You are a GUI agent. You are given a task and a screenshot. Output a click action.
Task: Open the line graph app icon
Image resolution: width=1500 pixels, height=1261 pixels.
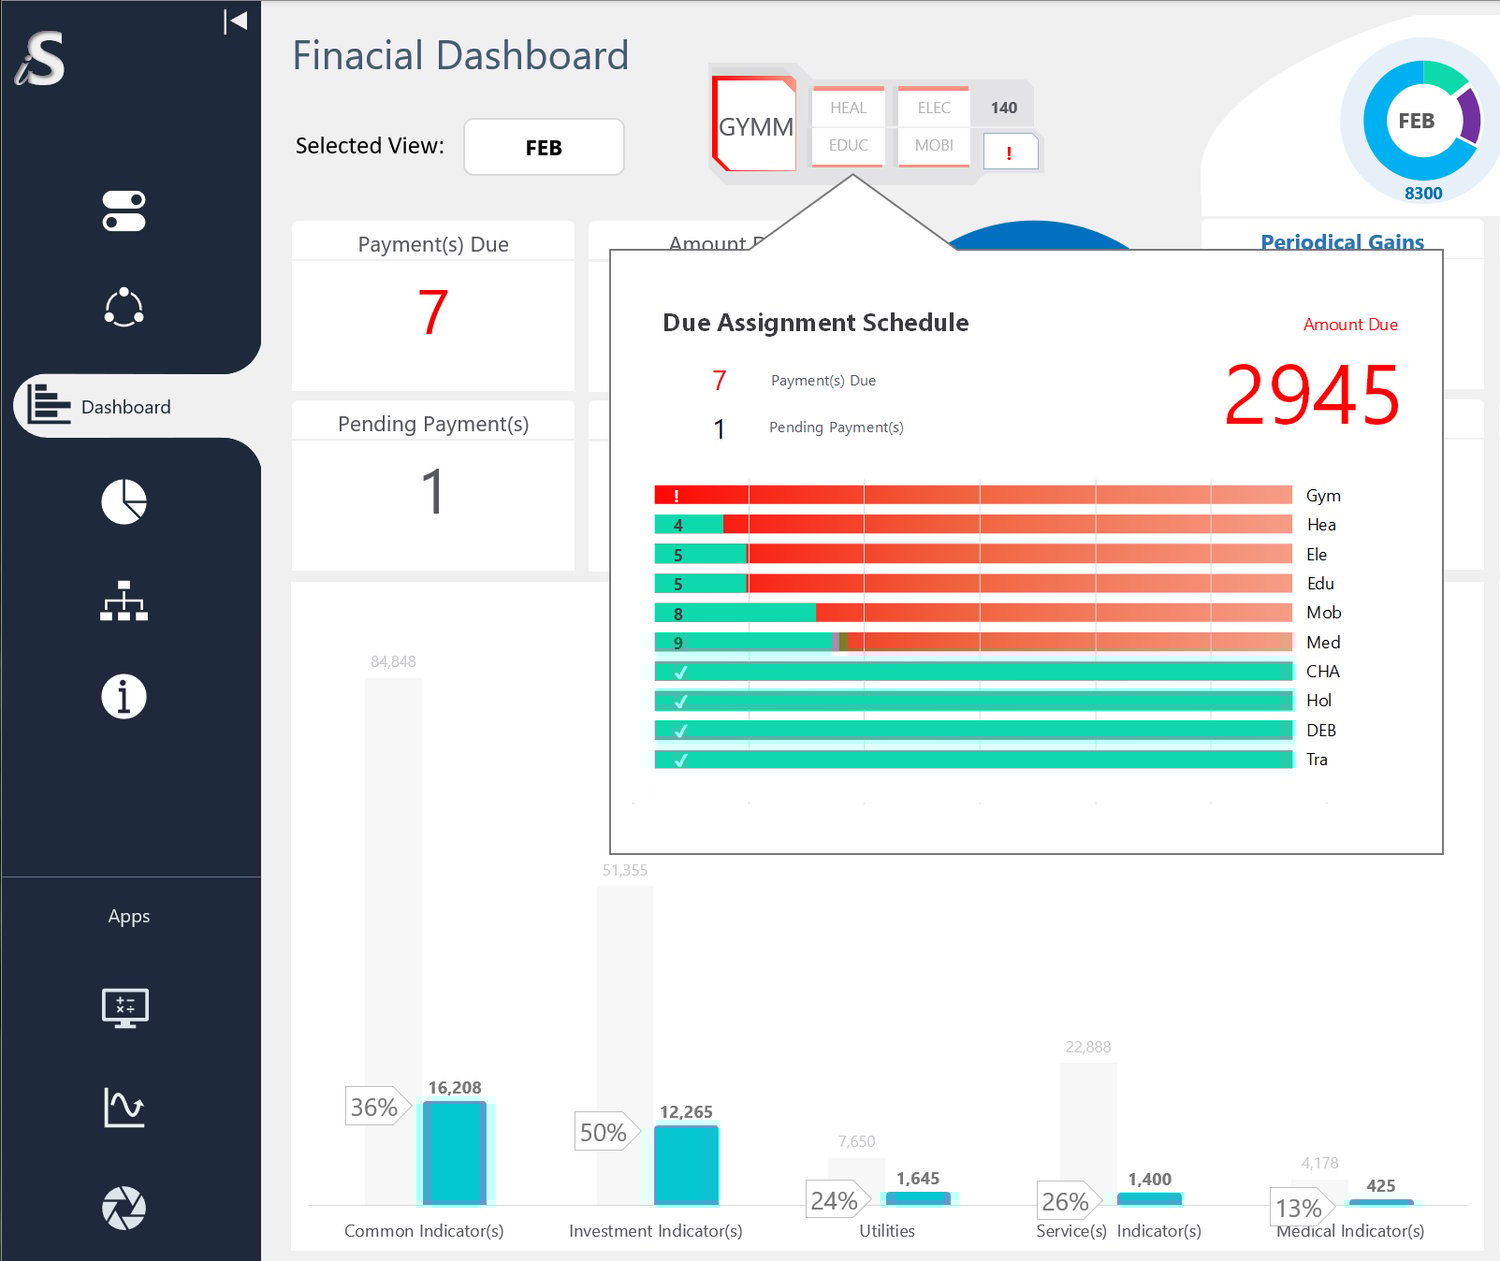(x=125, y=1107)
